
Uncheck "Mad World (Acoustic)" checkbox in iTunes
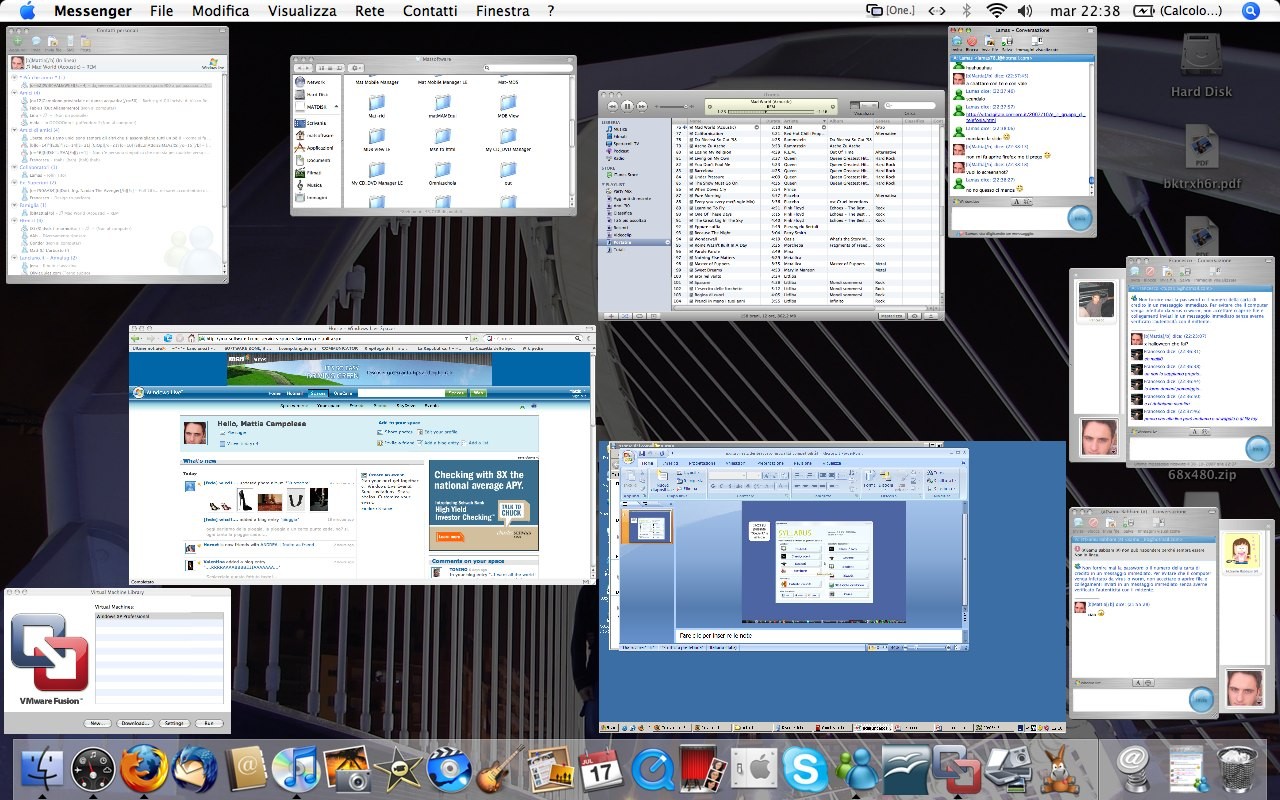coord(691,127)
